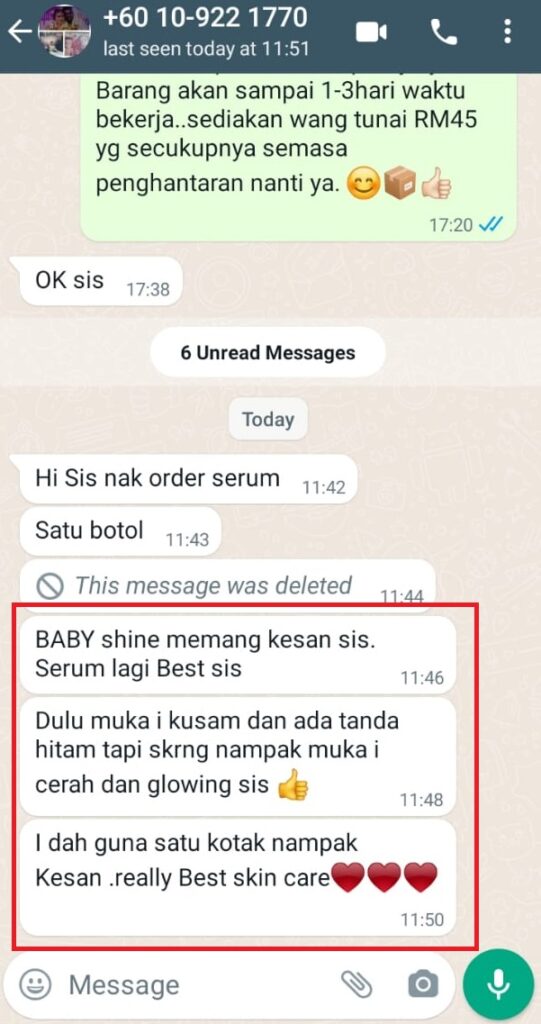This screenshot has height=1024, width=541.
Task: Open the contact's profile picture
Action: (x=64, y=31)
